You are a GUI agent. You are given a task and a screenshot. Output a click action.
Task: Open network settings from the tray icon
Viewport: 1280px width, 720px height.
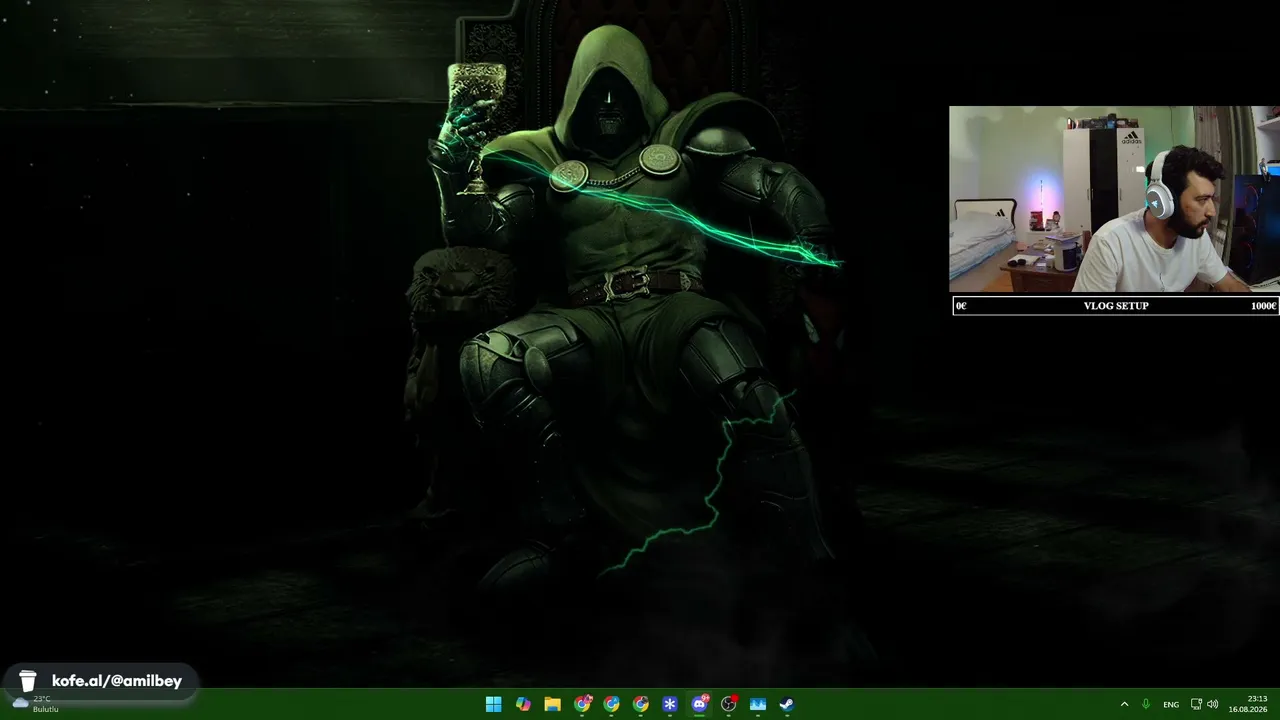(1196, 704)
